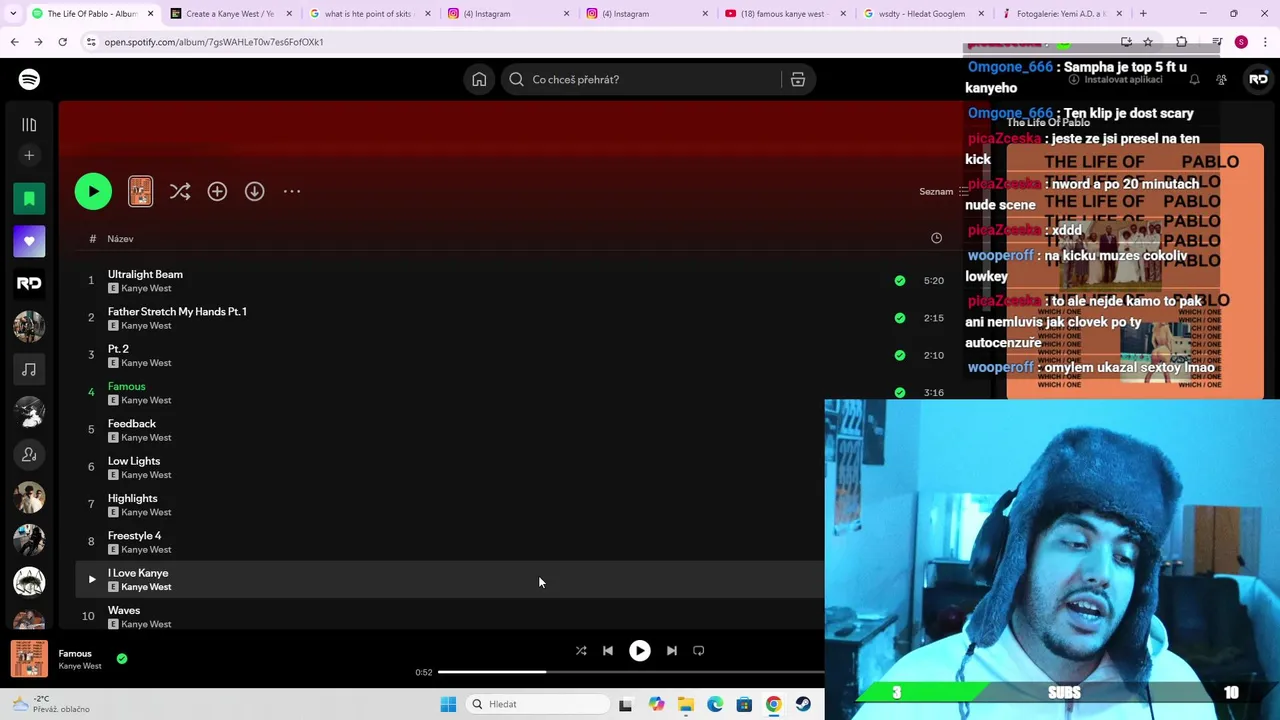The image size is (1280, 720).
Task: Open the Liked Songs heart playlist
Action: [29, 241]
